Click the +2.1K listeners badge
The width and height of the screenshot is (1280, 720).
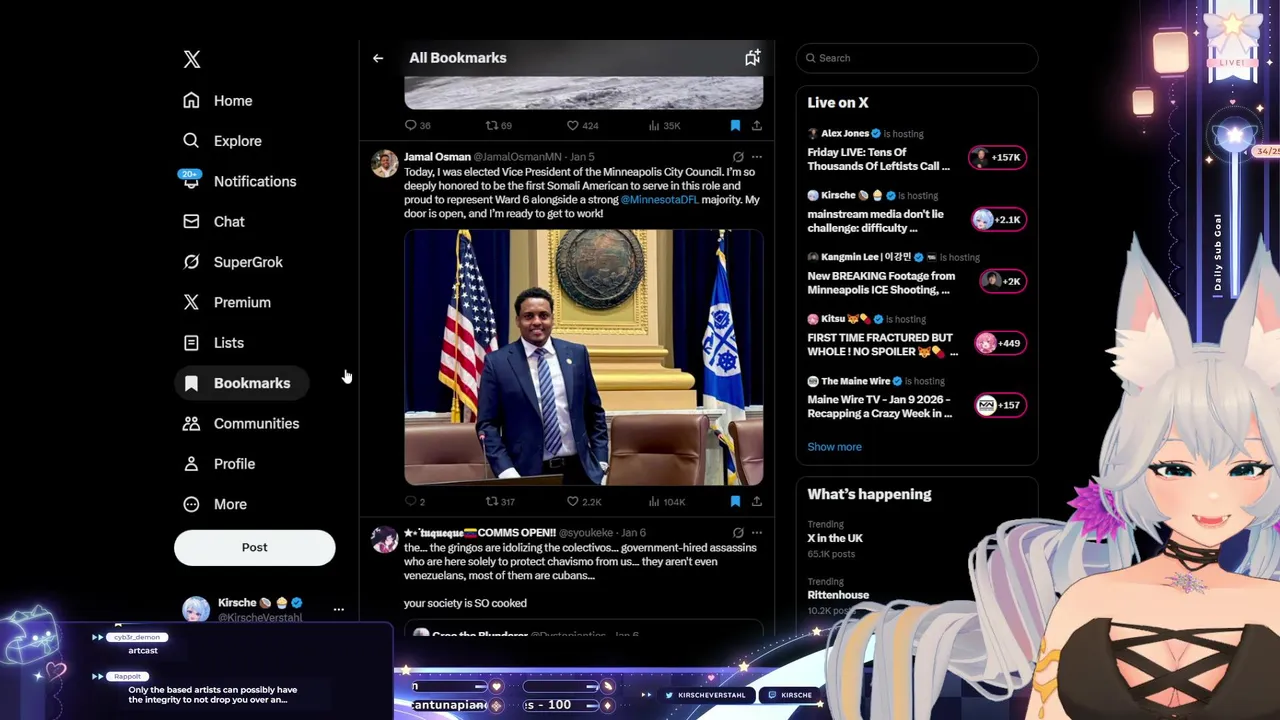[x=998, y=219]
